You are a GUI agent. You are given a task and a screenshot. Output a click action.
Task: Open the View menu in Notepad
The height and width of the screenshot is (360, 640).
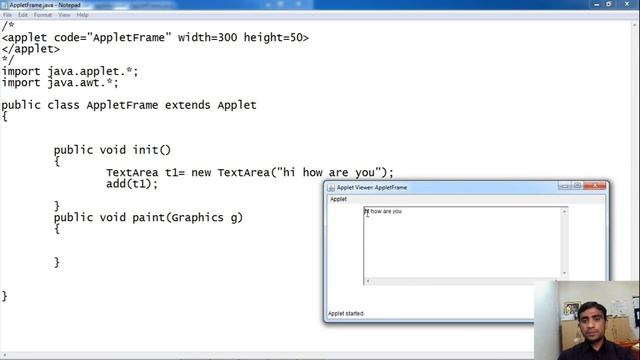click(x=64, y=15)
